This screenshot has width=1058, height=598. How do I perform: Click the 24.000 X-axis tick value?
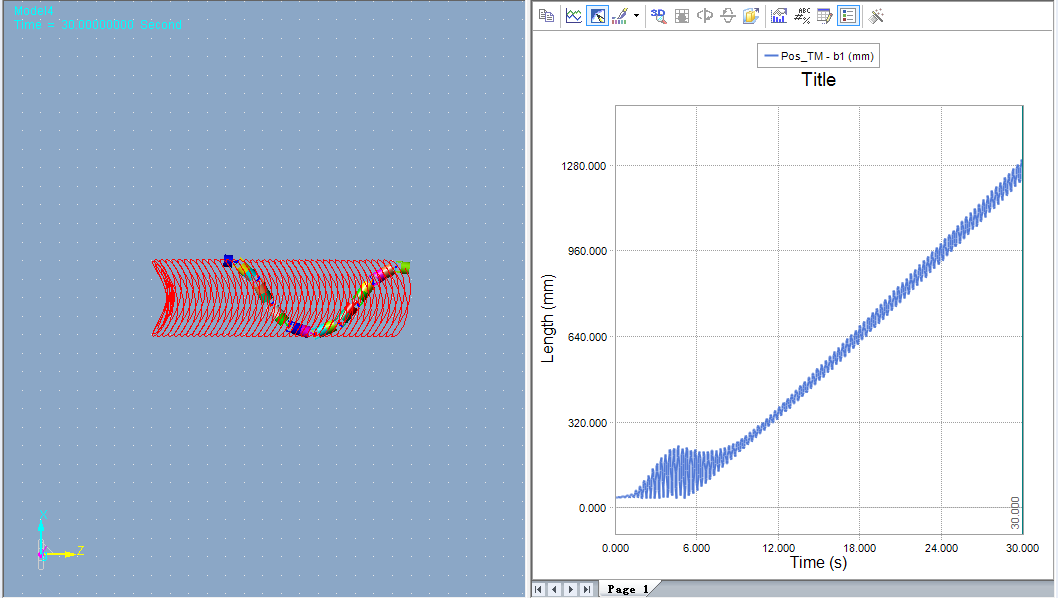pyautogui.click(x=941, y=548)
